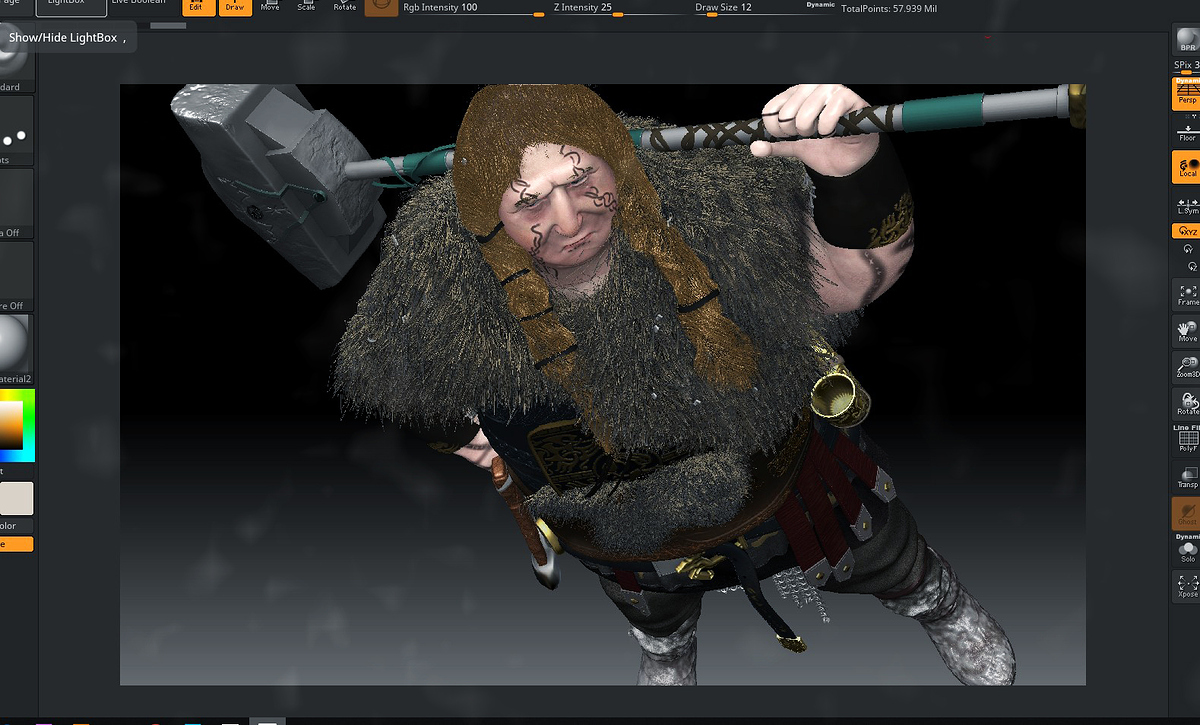Viewport: 1200px width, 725px height.
Task: Select the Rotate transform tool in top bar
Action: (344, 5)
